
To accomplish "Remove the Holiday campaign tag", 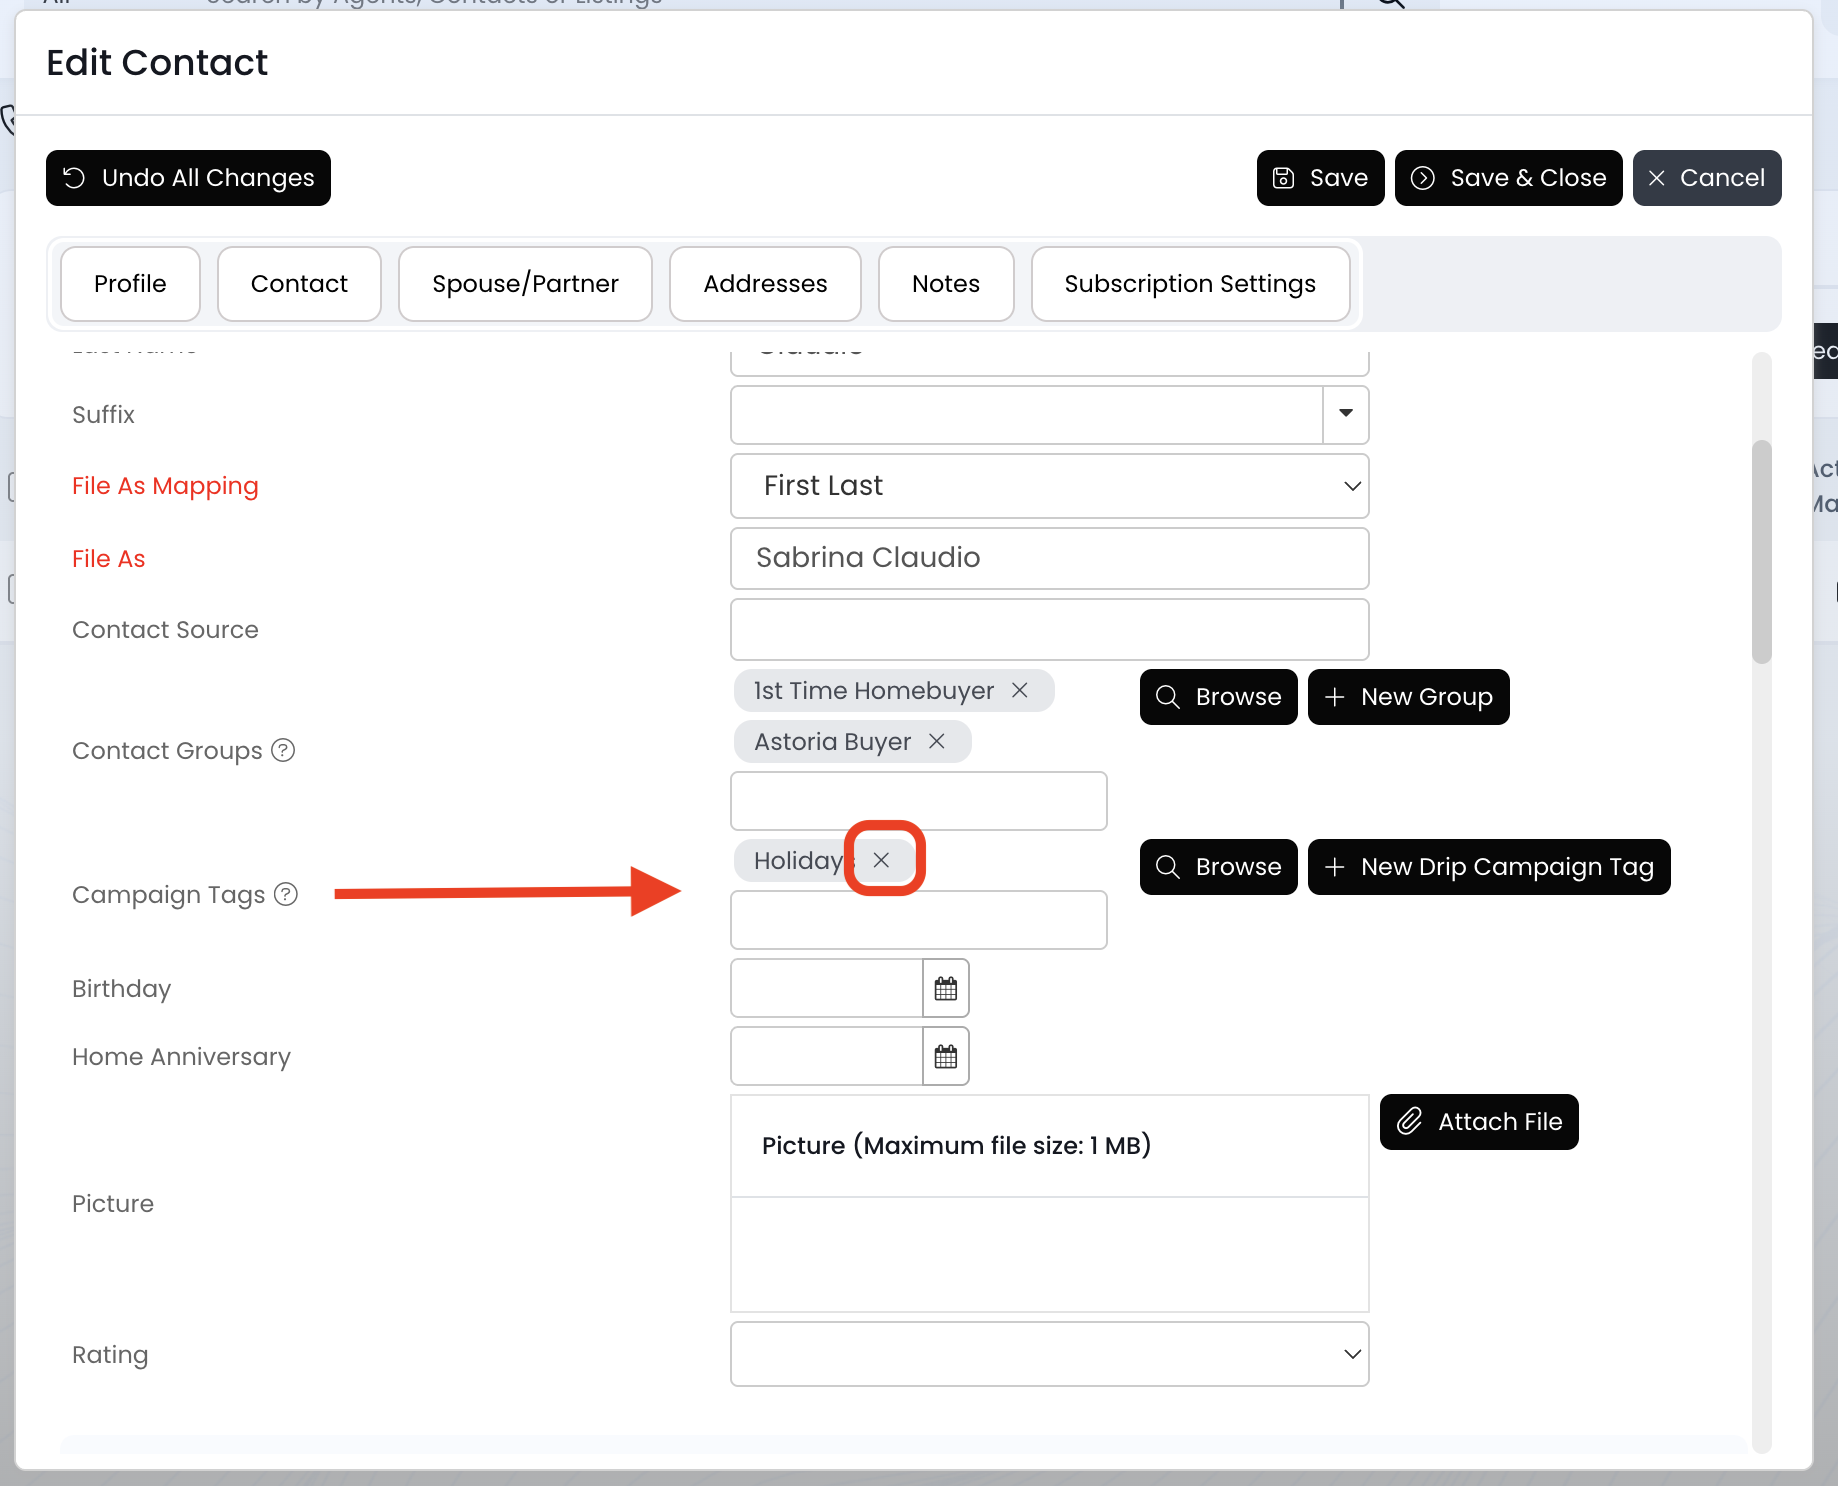I will point(881,860).
